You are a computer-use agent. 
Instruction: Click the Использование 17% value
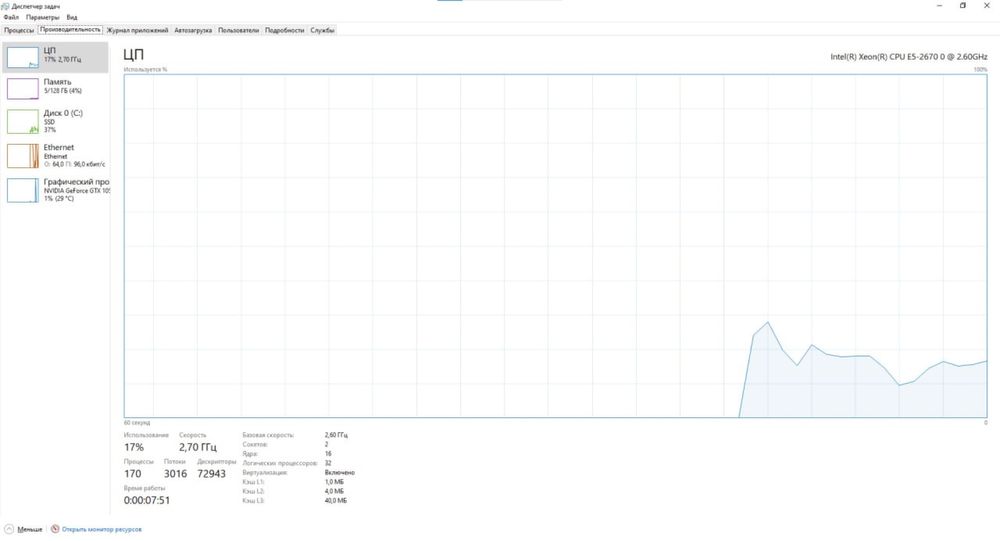click(x=134, y=447)
